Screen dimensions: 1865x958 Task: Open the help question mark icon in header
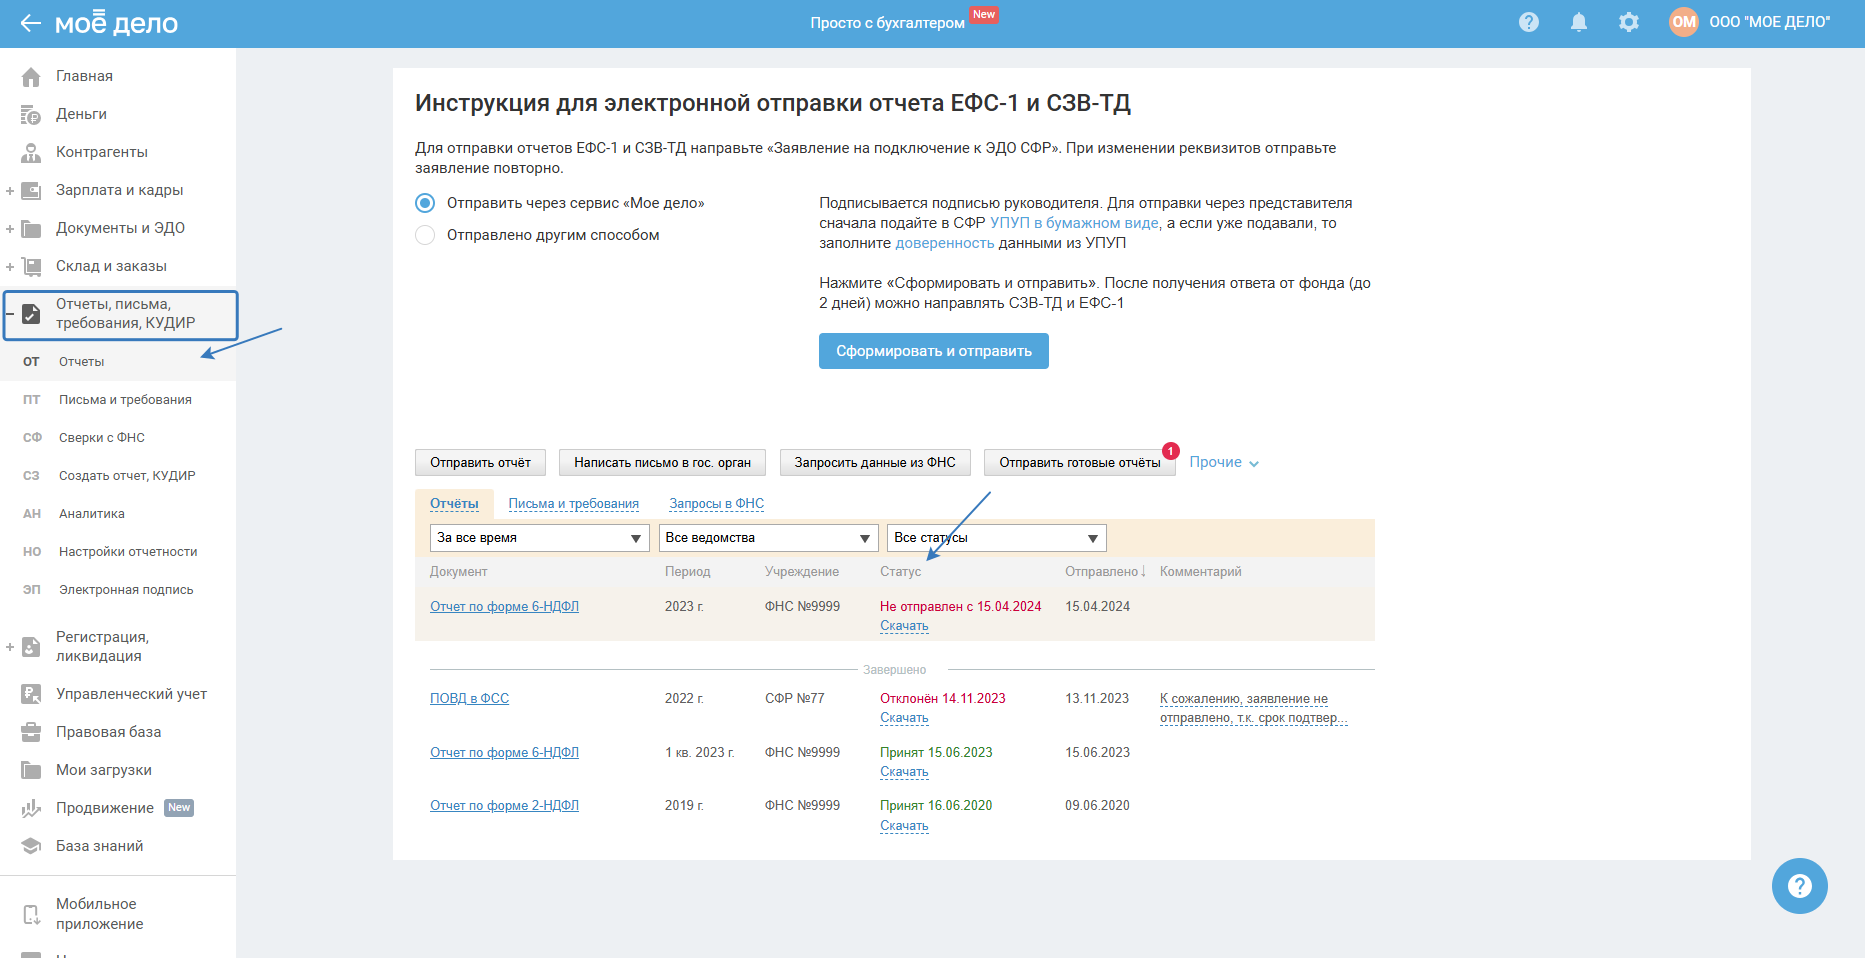(1528, 22)
